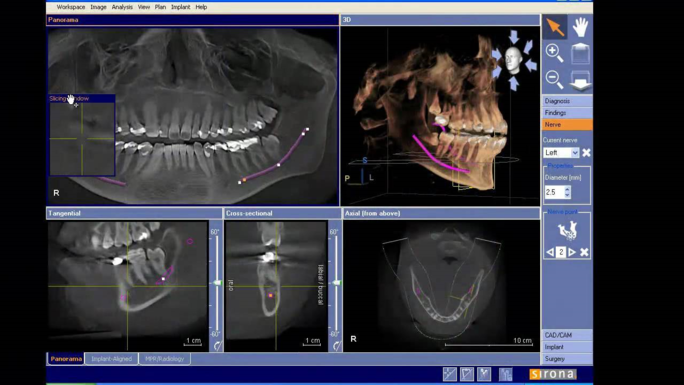Go to previous nerve point arrow
This screenshot has width=684, height=385.
pyautogui.click(x=551, y=252)
